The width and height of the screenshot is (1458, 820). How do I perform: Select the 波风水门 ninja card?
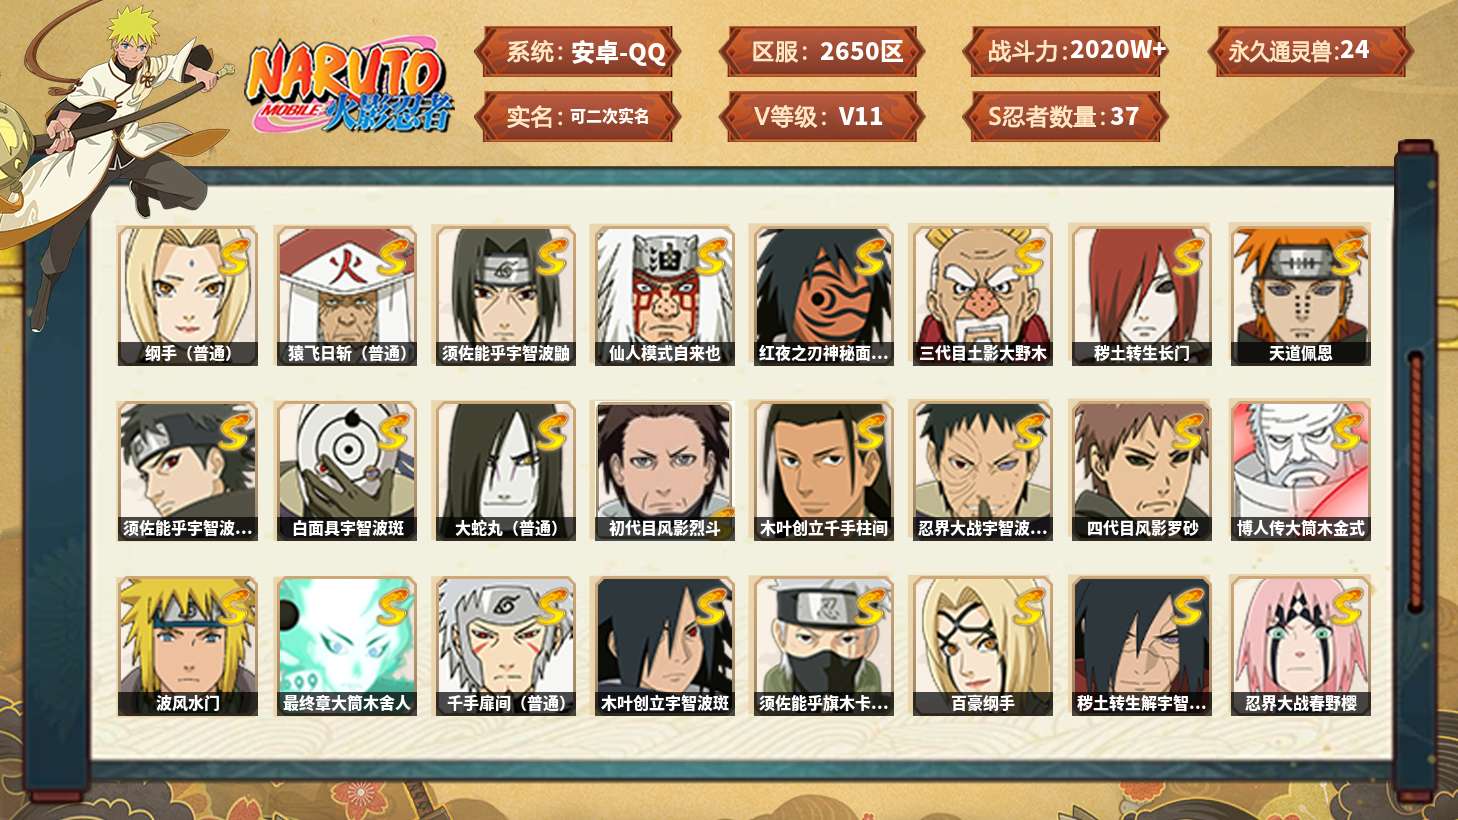pyautogui.click(x=187, y=646)
